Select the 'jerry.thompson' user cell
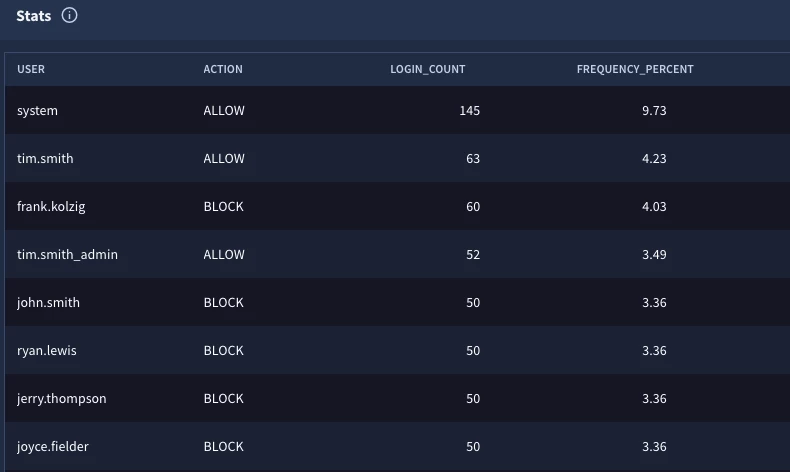Viewport: 790px width, 472px height. pyautogui.click(x=61, y=398)
